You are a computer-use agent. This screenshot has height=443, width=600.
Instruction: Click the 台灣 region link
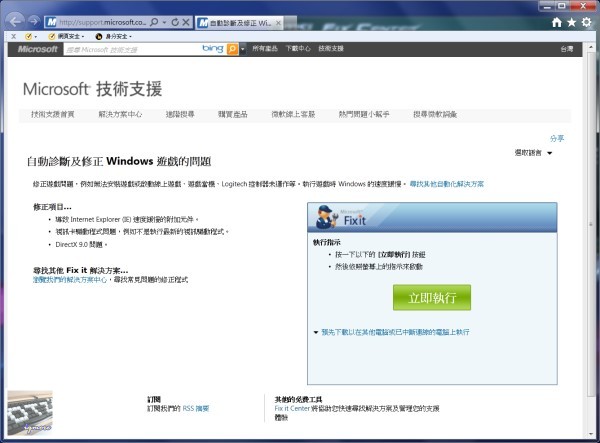[567, 49]
